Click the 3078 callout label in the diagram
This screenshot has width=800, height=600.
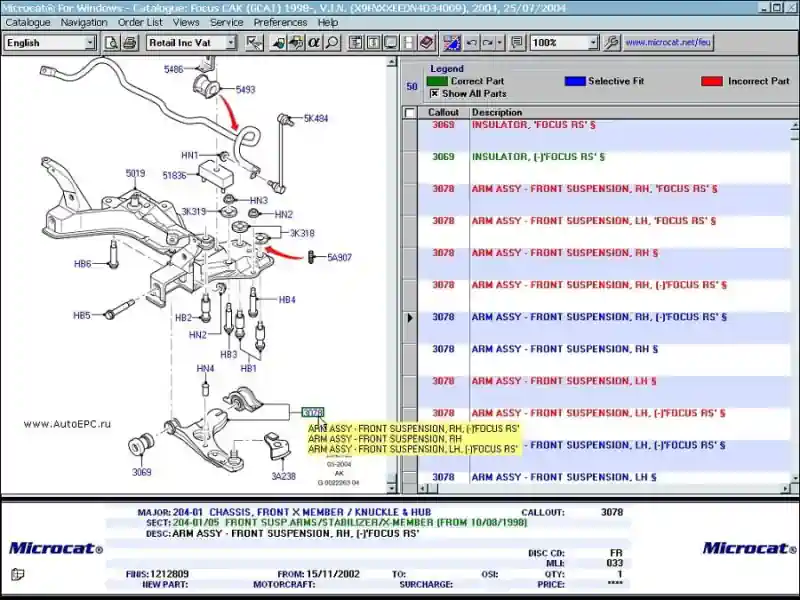click(312, 412)
